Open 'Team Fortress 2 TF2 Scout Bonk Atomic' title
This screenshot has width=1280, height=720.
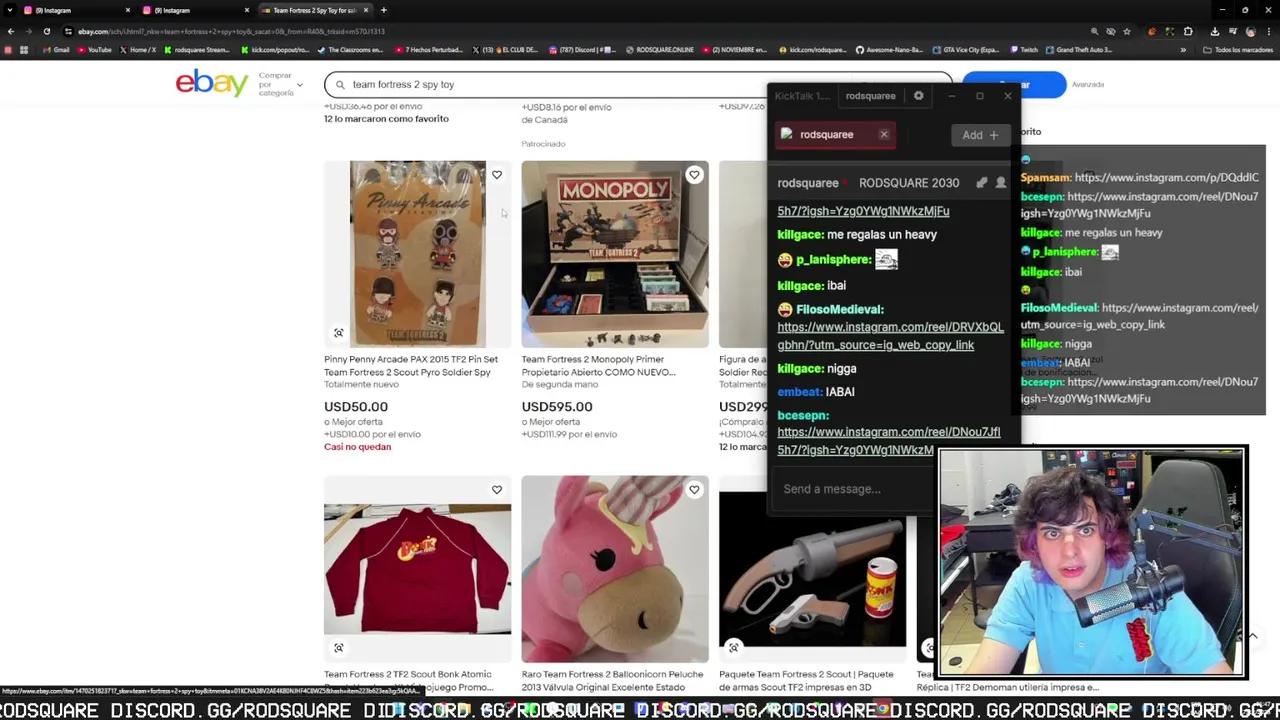[x=408, y=681]
